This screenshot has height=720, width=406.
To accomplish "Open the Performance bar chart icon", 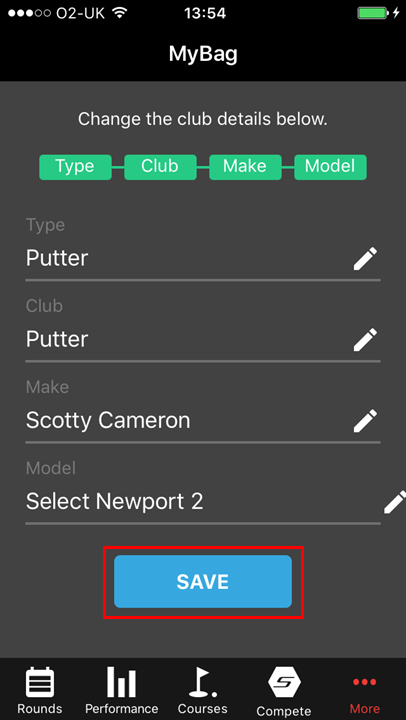I will (122, 682).
